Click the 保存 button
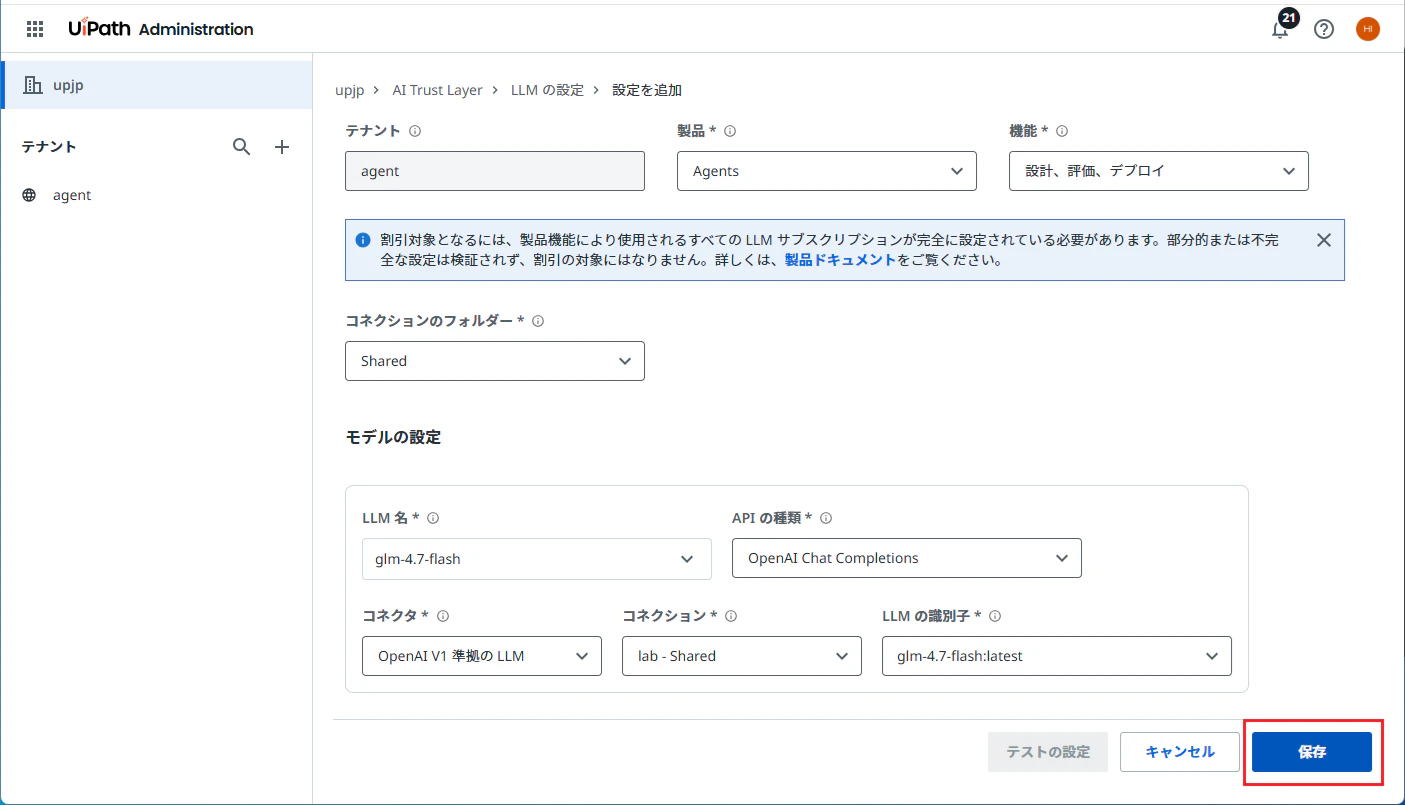The width and height of the screenshot is (1405, 805). click(1312, 752)
